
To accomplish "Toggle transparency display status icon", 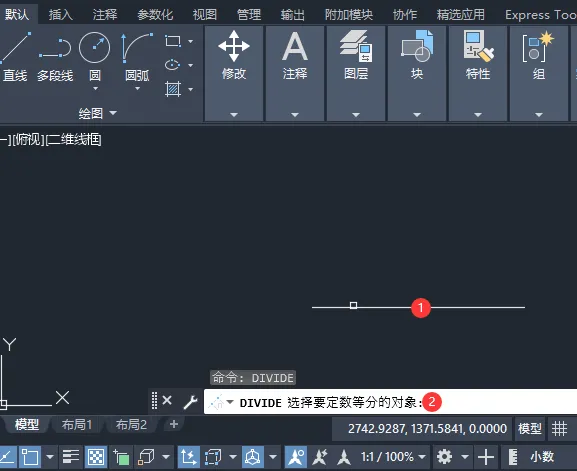I will click(96, 457).
